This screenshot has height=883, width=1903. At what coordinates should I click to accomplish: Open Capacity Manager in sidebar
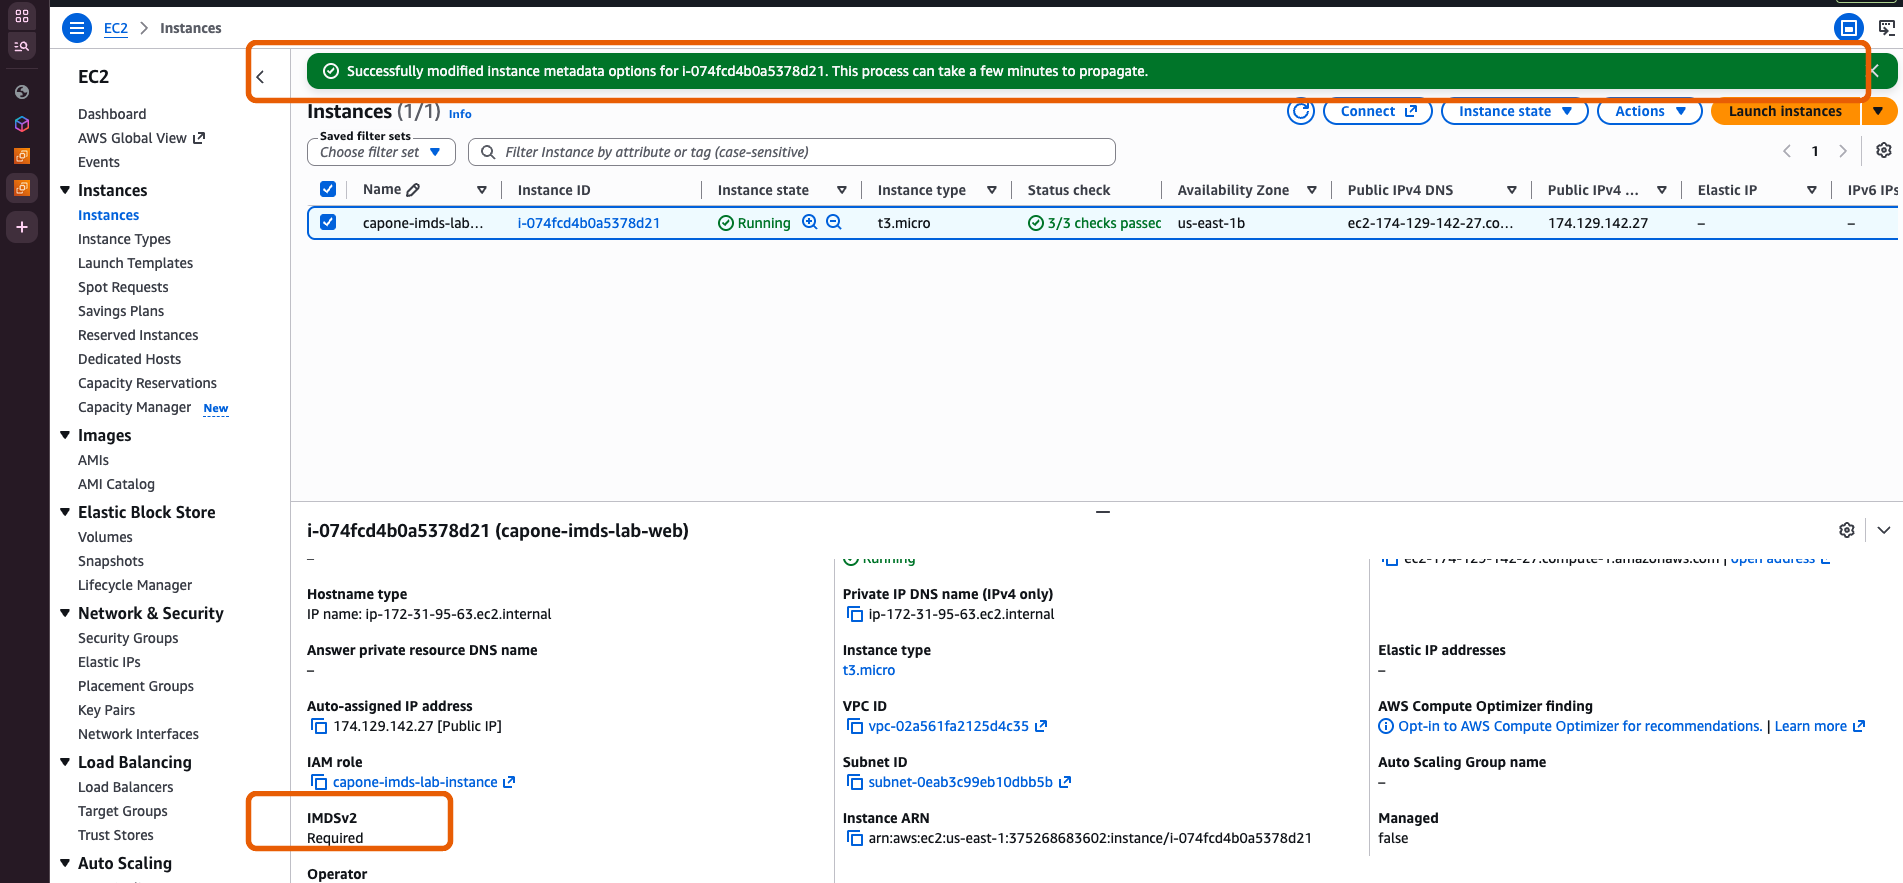pyautogui.click(x=134, y=407)
